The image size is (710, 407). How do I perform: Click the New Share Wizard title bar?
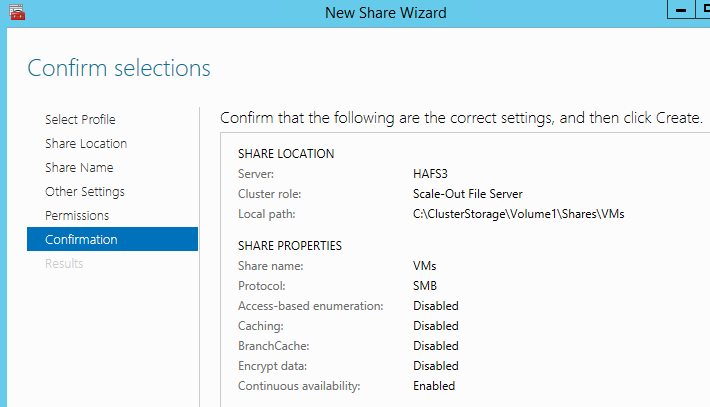pyautogui.click(x=385, y=13)
